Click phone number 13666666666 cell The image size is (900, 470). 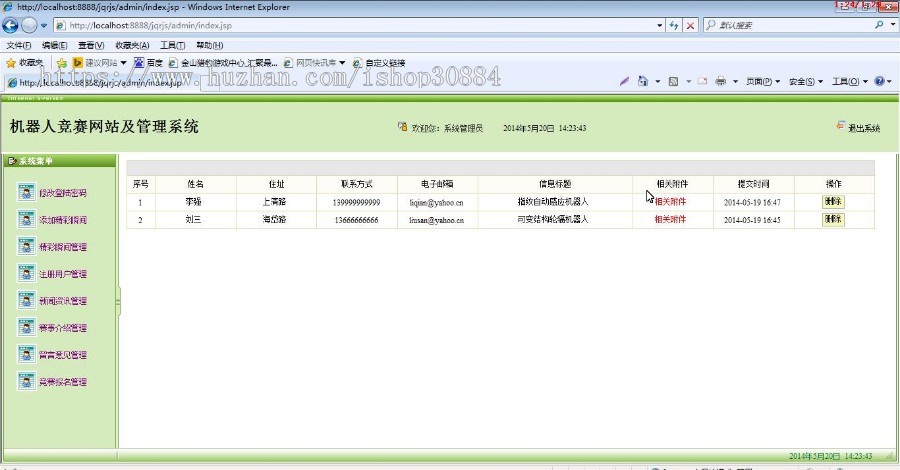(356, 220)
